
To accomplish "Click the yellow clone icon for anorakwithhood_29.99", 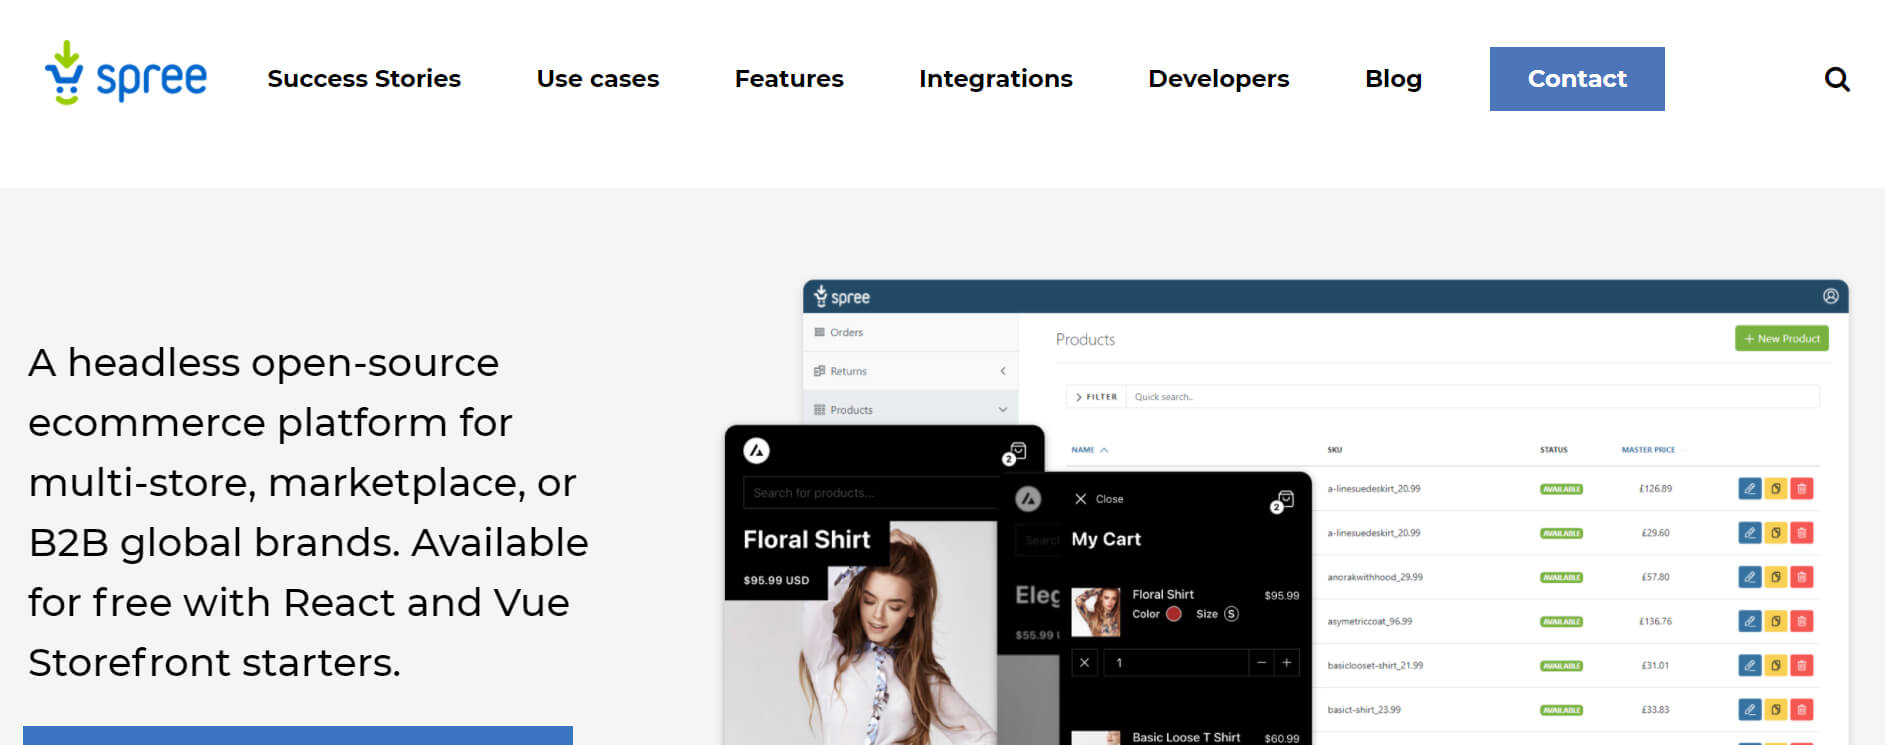I will (x=1775, y=577).
